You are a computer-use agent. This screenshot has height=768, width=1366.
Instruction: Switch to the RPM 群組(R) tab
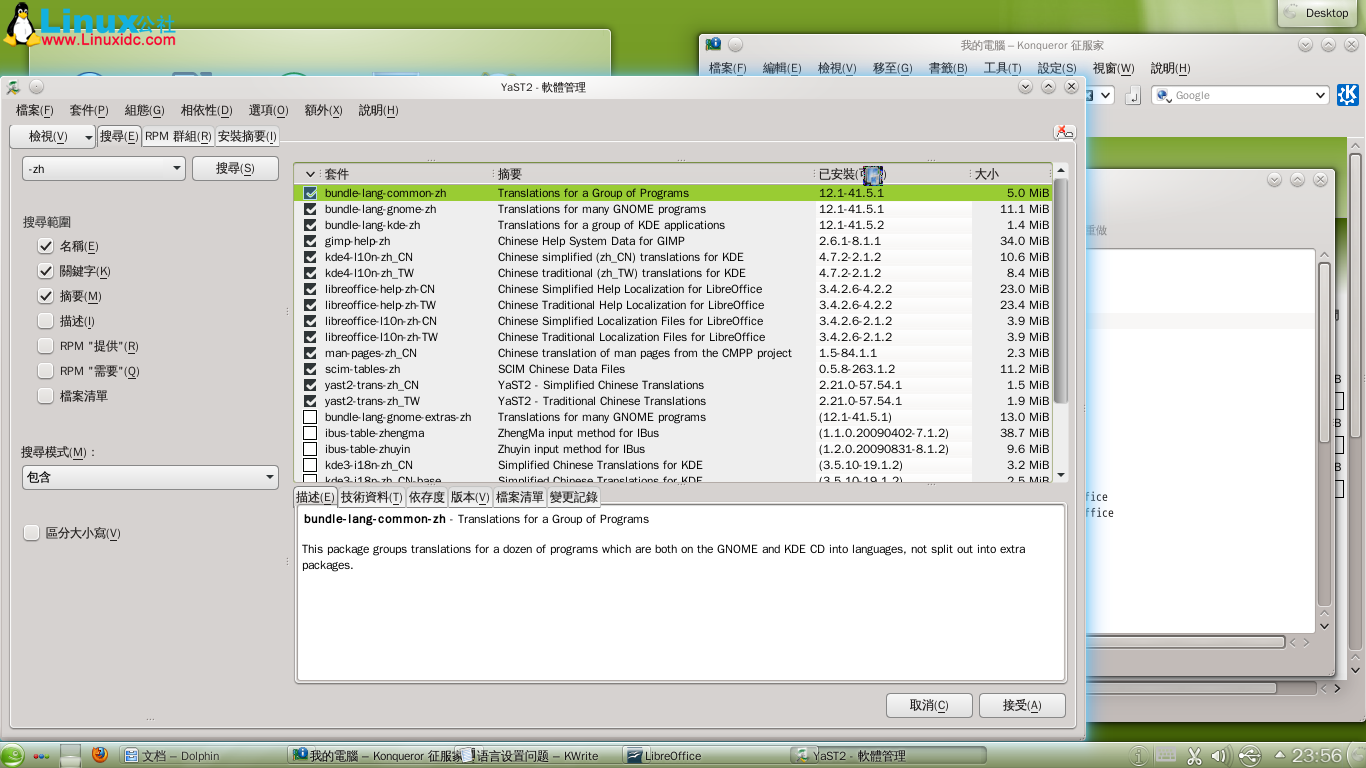point(178,136)
